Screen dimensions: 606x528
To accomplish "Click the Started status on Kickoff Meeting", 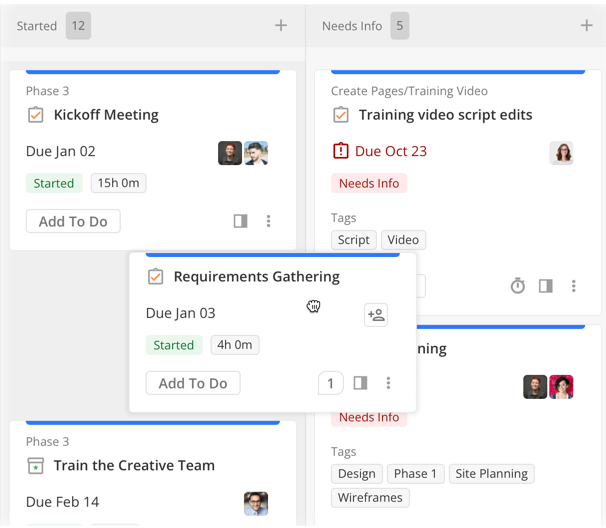I will (54, 183).
